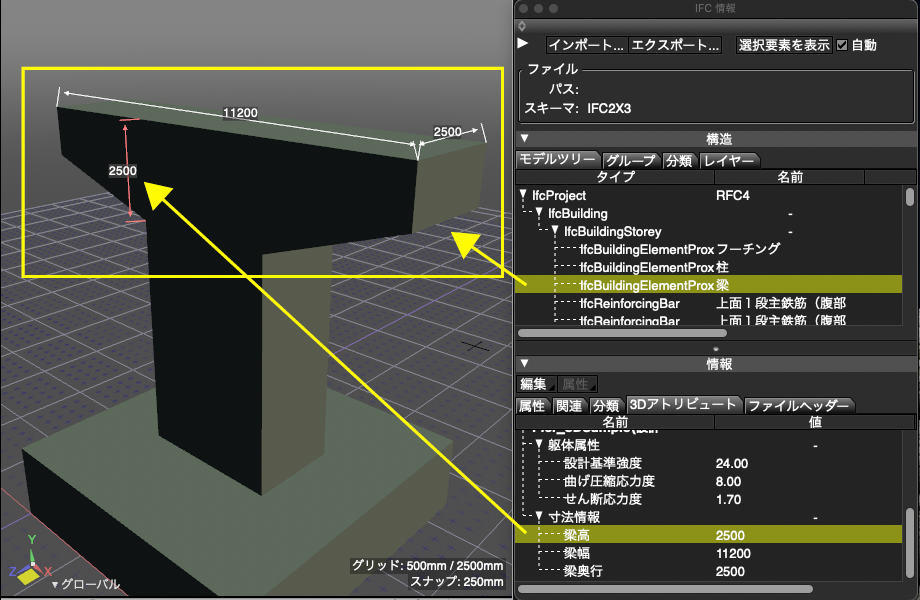Viewport: 920px width, 600px height.
Task: Click the スナップ 250mm readout
Action: 457,581
